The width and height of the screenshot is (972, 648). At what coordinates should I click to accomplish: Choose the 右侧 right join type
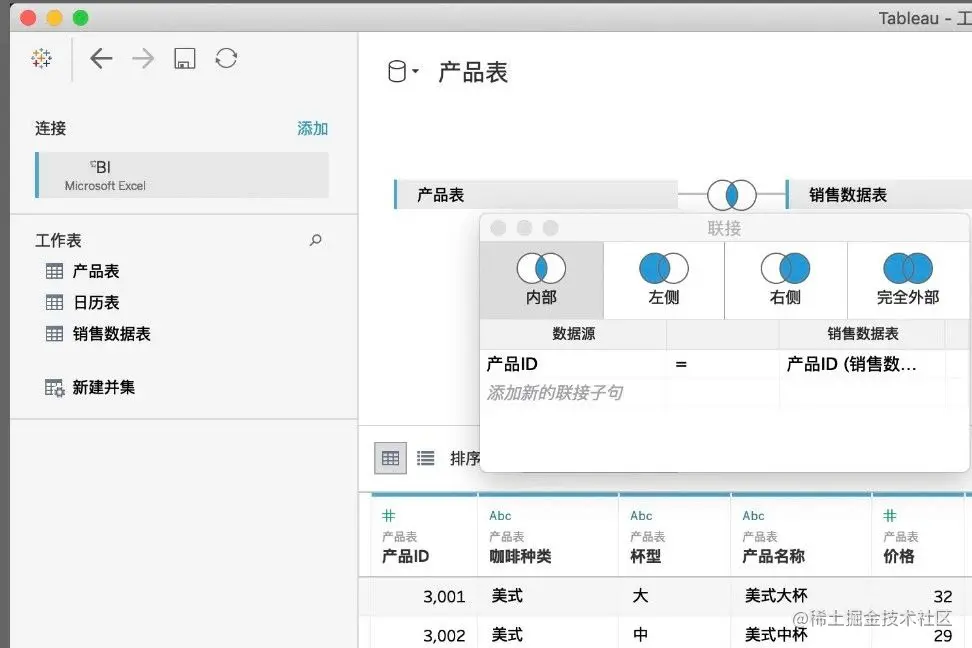pos(785,280)
